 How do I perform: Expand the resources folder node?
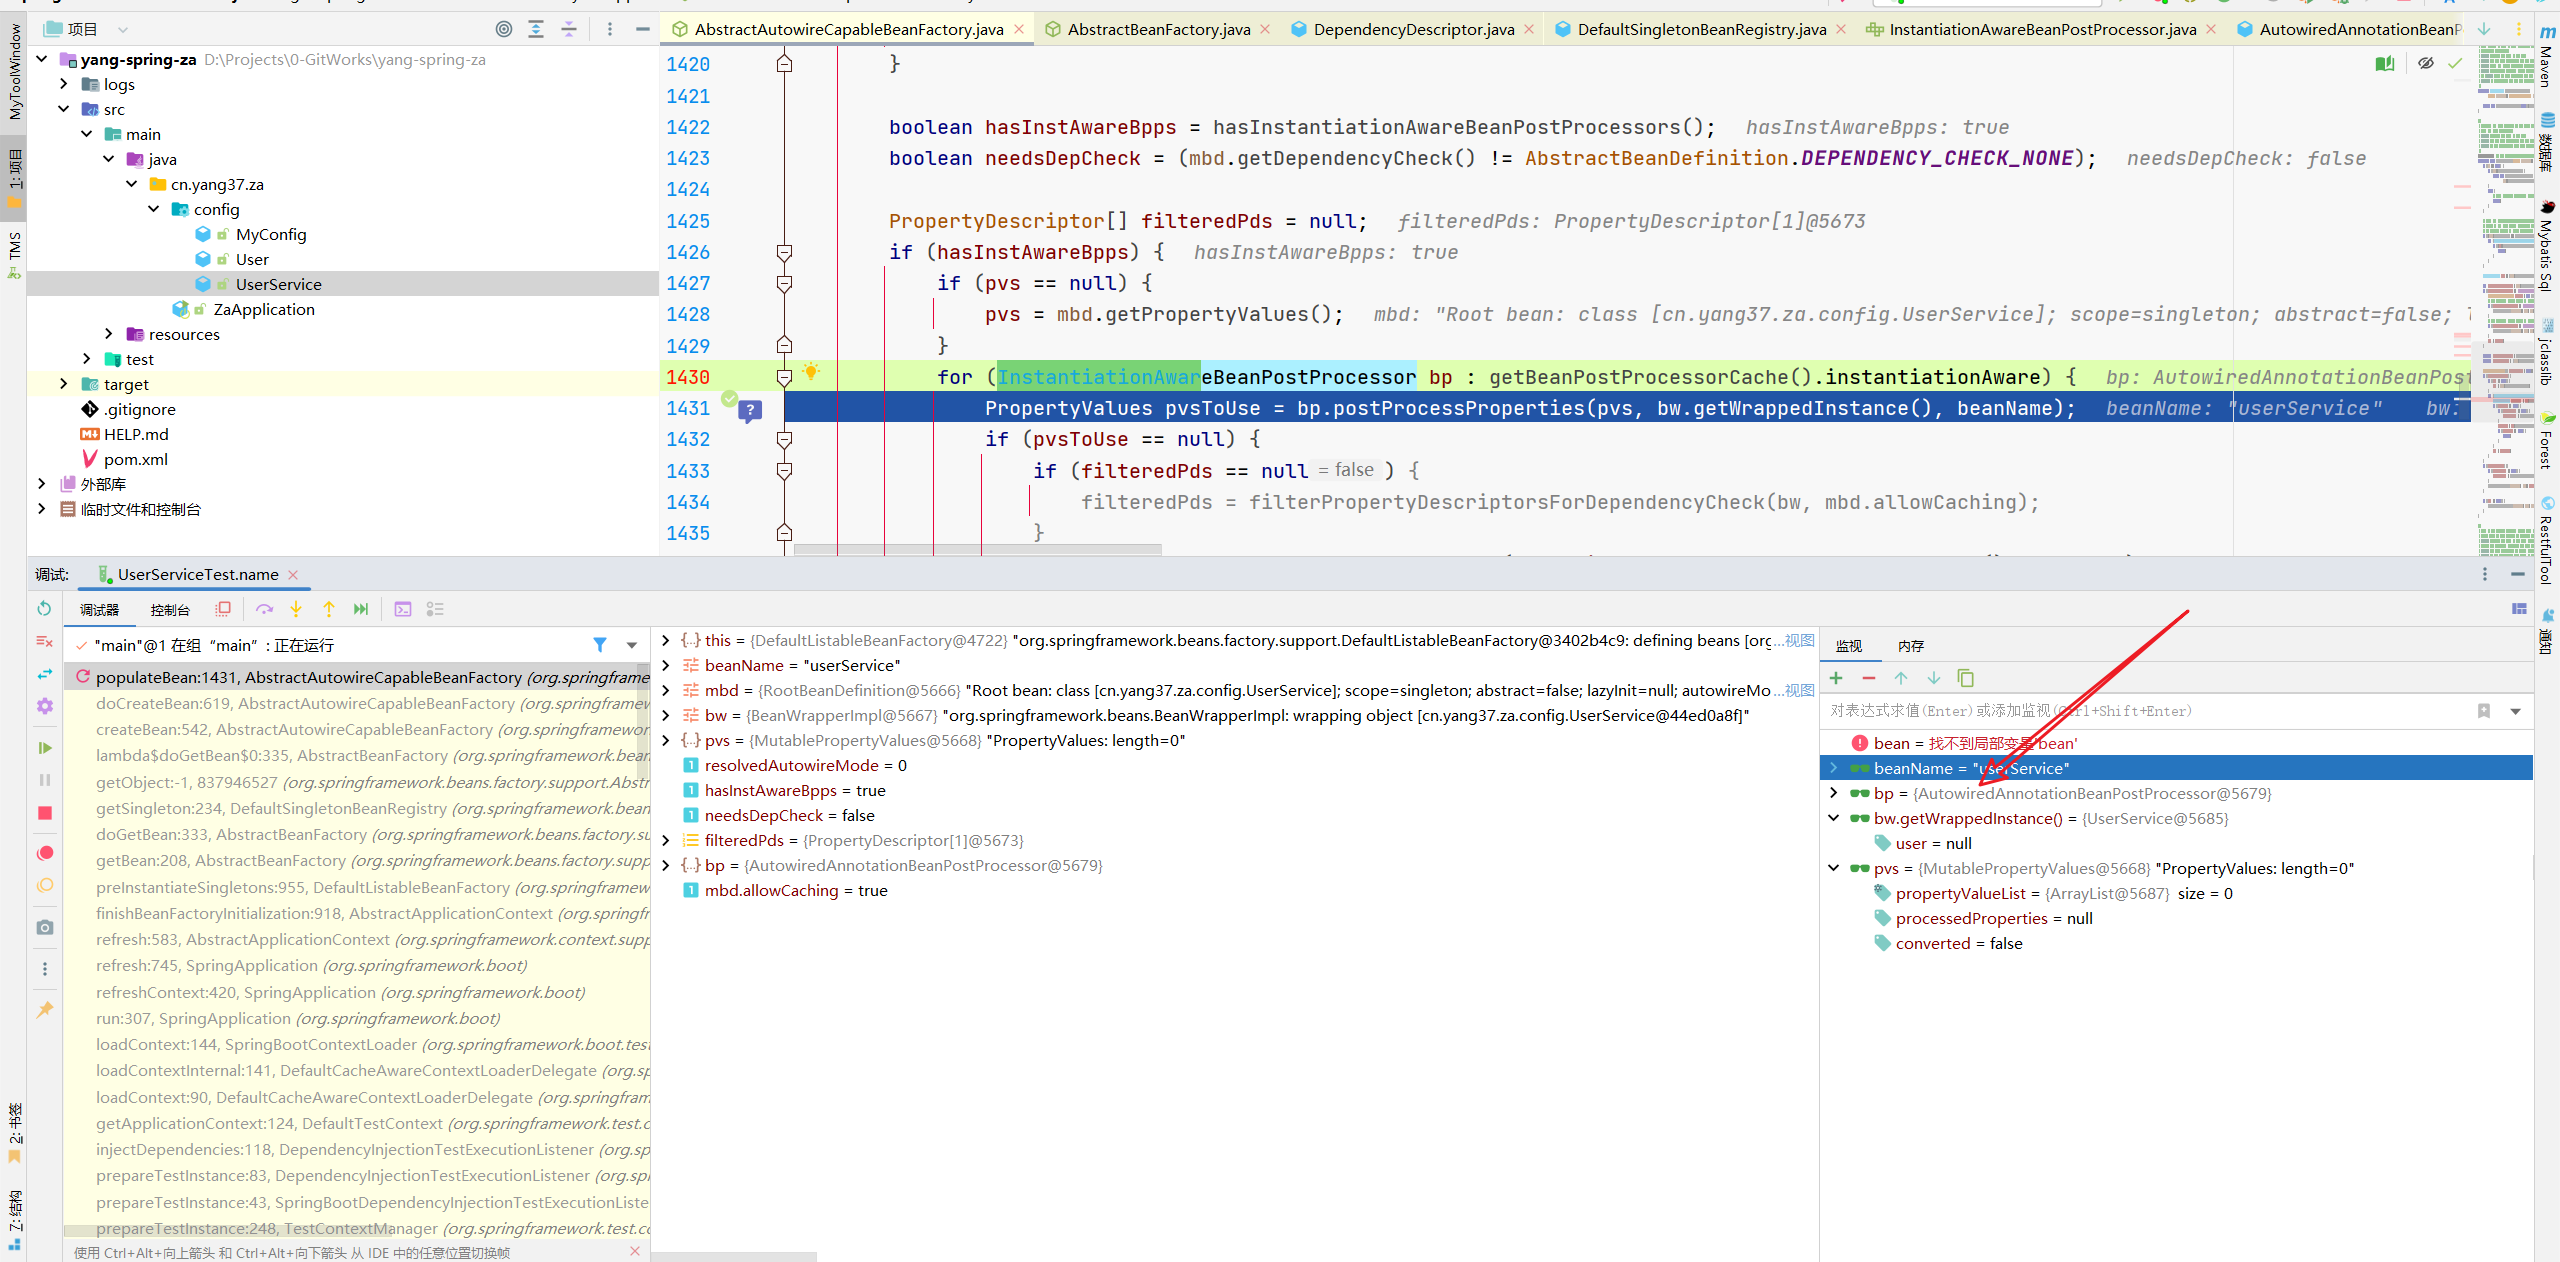click(x=109, y=334)
